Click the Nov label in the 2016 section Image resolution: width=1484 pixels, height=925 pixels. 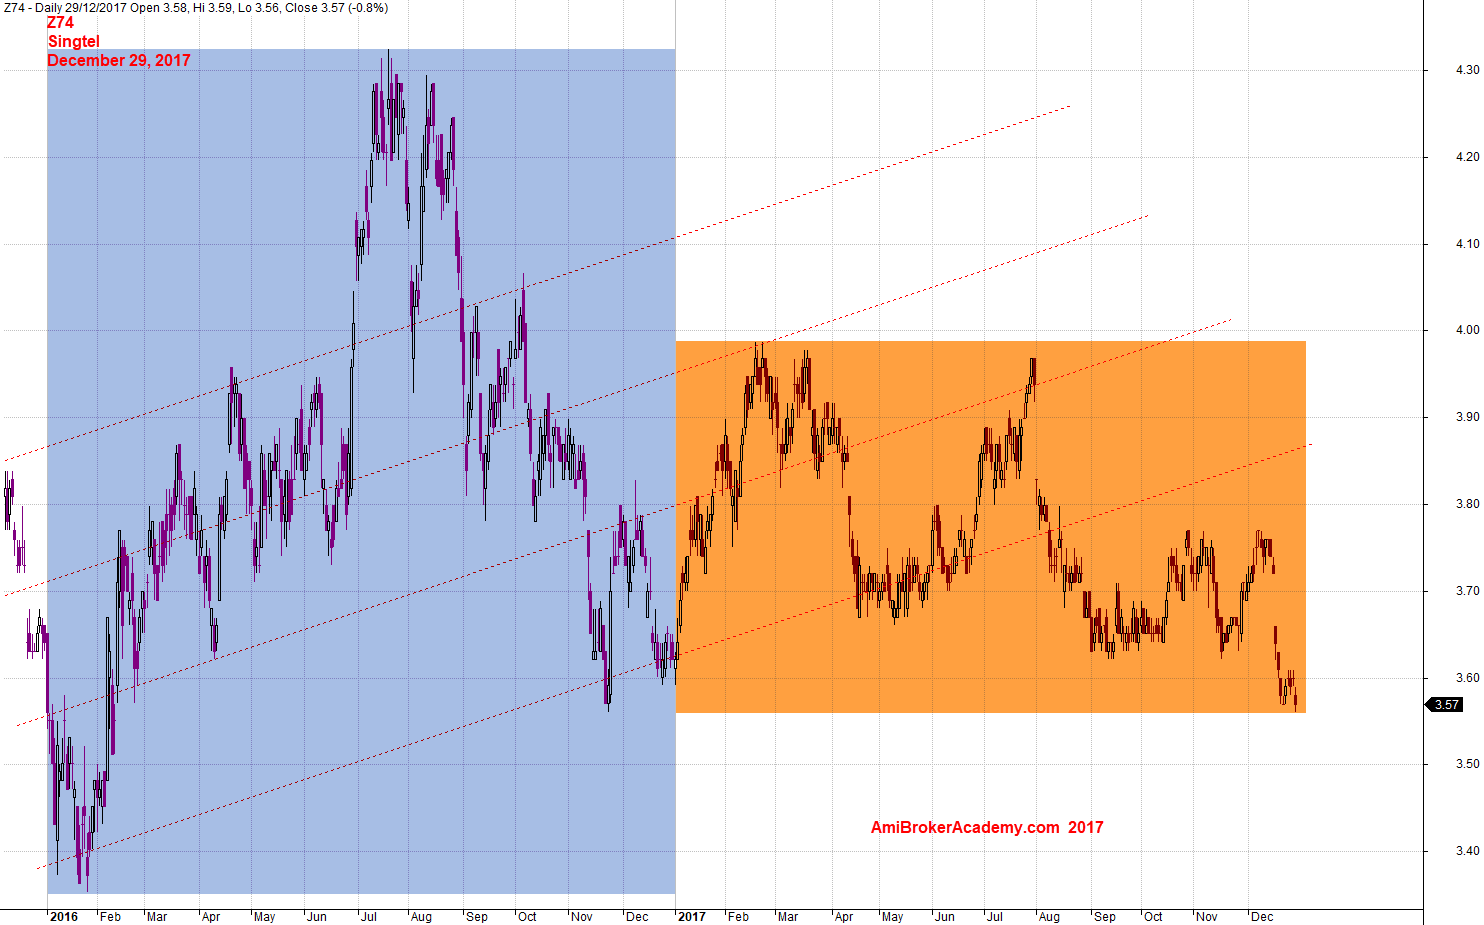[582, 917]
